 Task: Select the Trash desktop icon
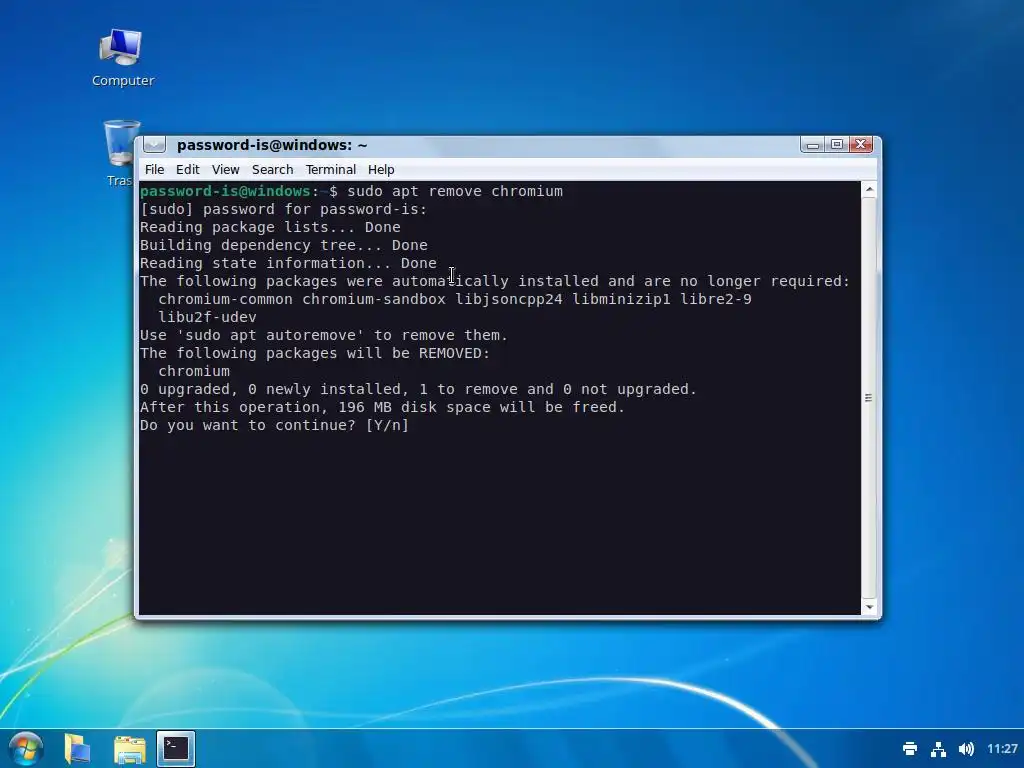pos(121,154)
